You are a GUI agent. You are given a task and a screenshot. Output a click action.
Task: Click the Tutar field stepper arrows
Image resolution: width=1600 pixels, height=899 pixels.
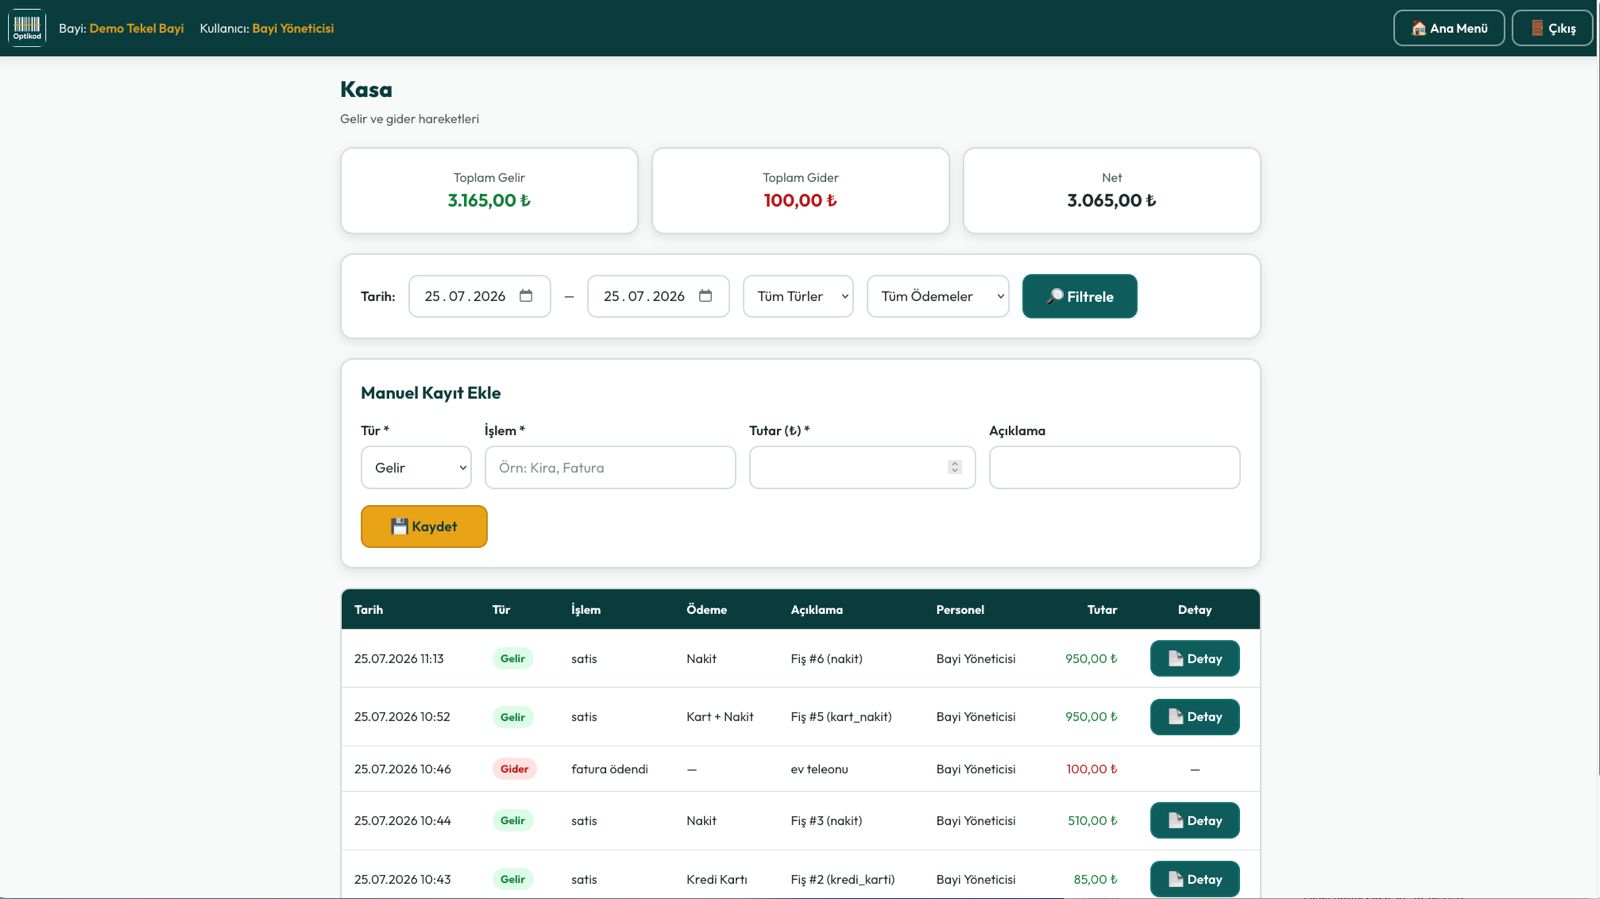pos(954,467)
